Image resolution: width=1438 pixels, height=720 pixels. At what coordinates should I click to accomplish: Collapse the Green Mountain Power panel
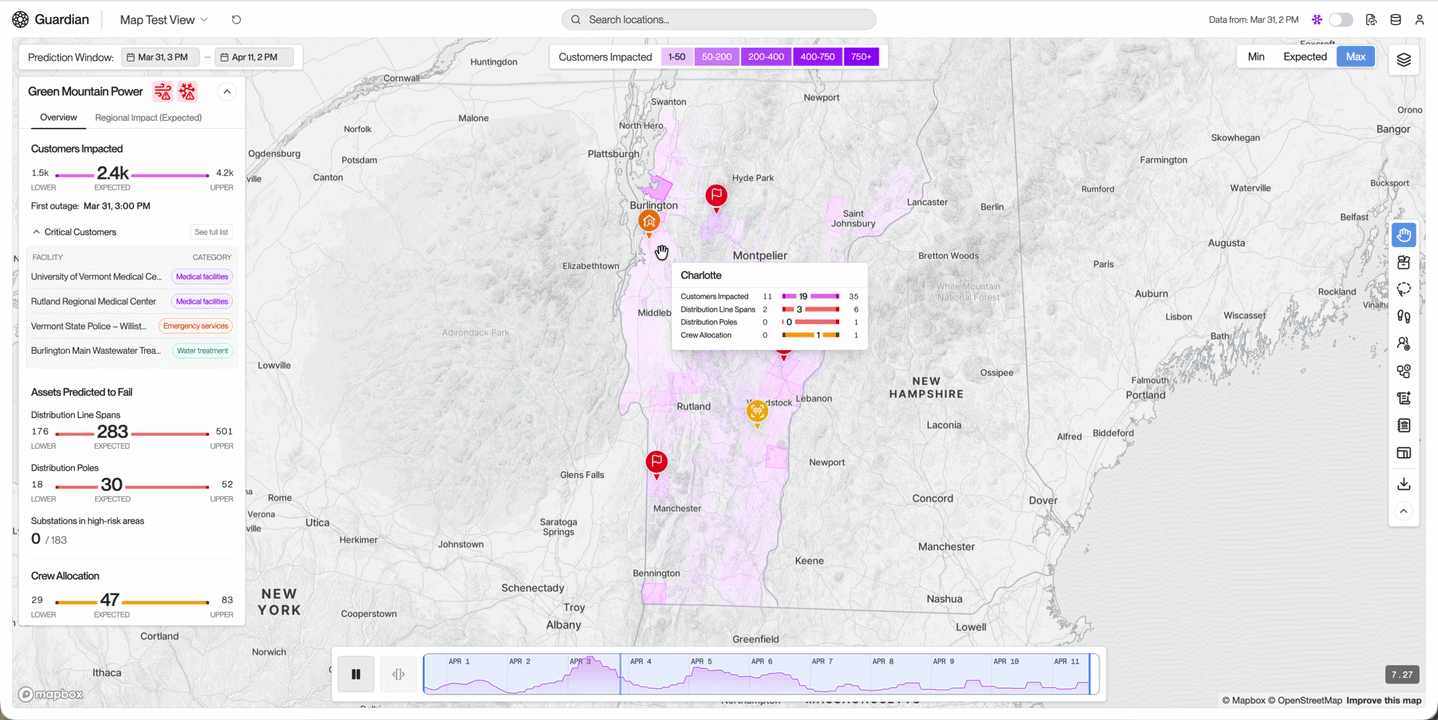click(x=227, y=92)
